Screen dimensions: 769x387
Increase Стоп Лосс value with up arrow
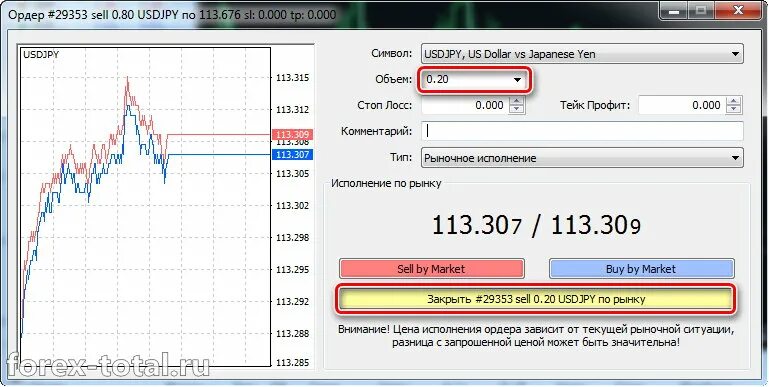coord(517,101)
